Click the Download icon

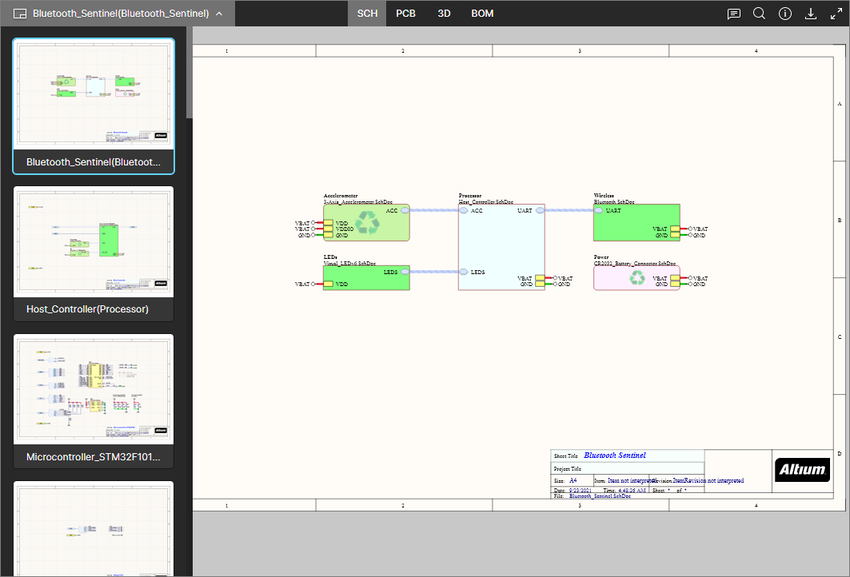tap(811, 13)
